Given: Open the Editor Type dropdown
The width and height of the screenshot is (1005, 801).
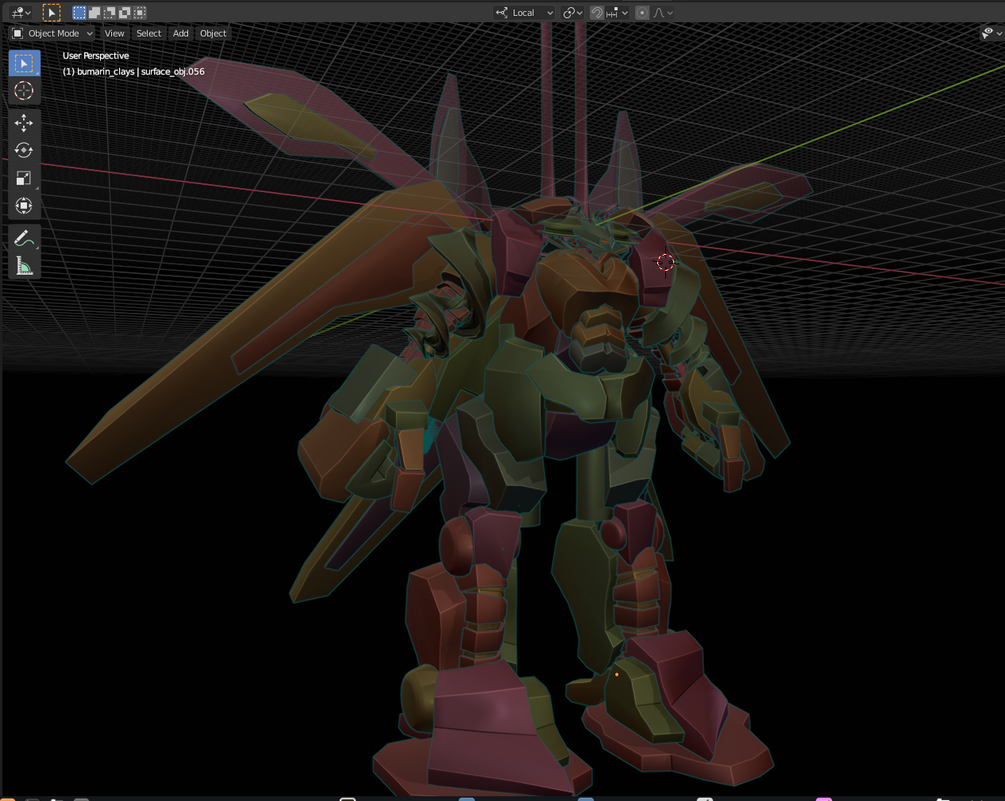Looking at the screenshot, I should click(x=21, y=12).
